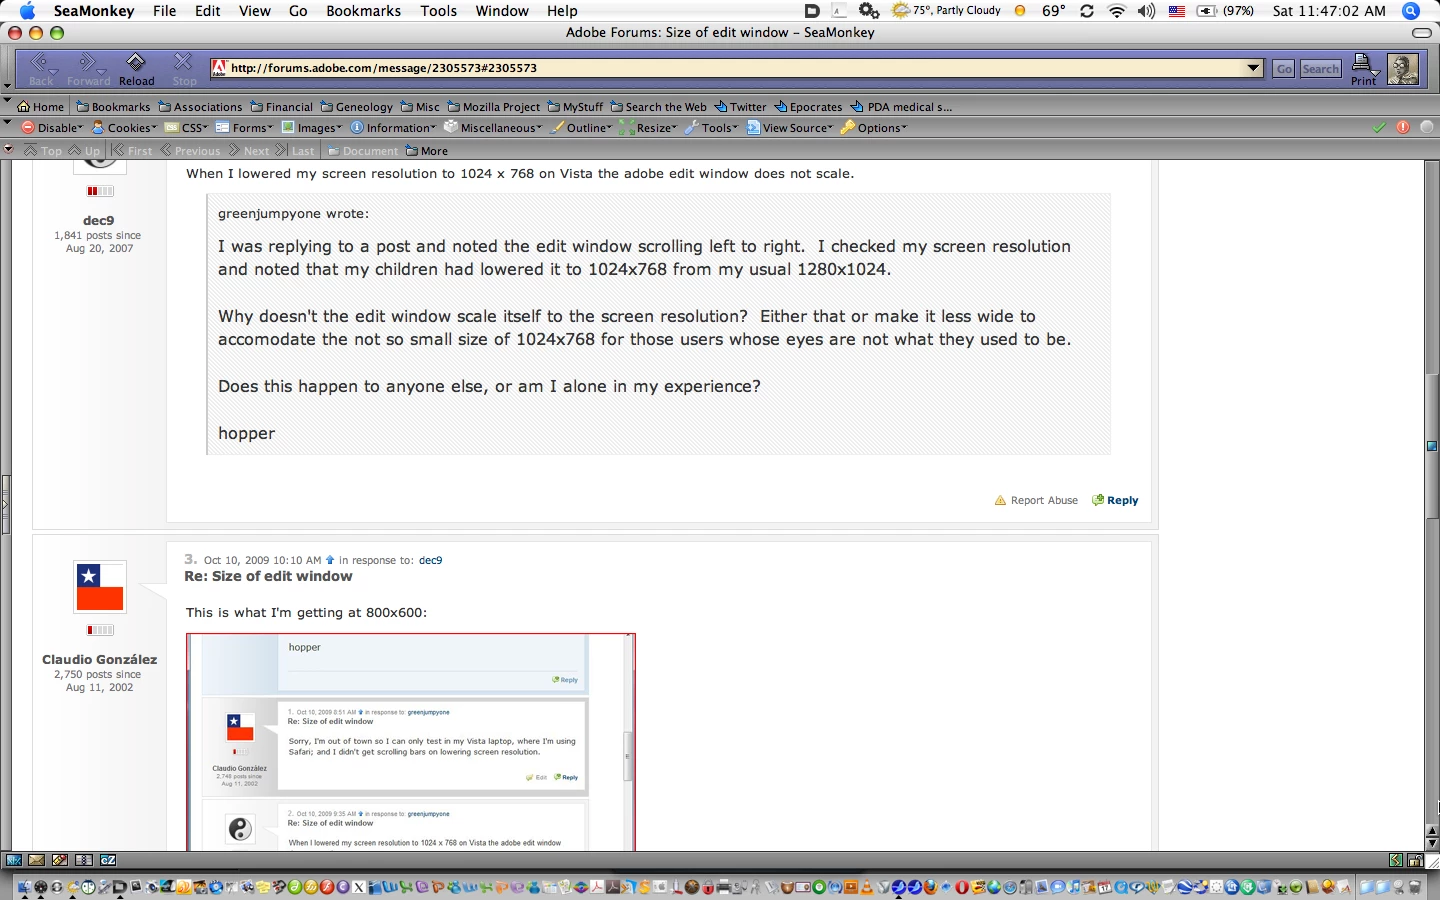The height and width of the screenshot is (900, 1440).
Task: Click the URL address field
Action: click(x=736, y=68)
